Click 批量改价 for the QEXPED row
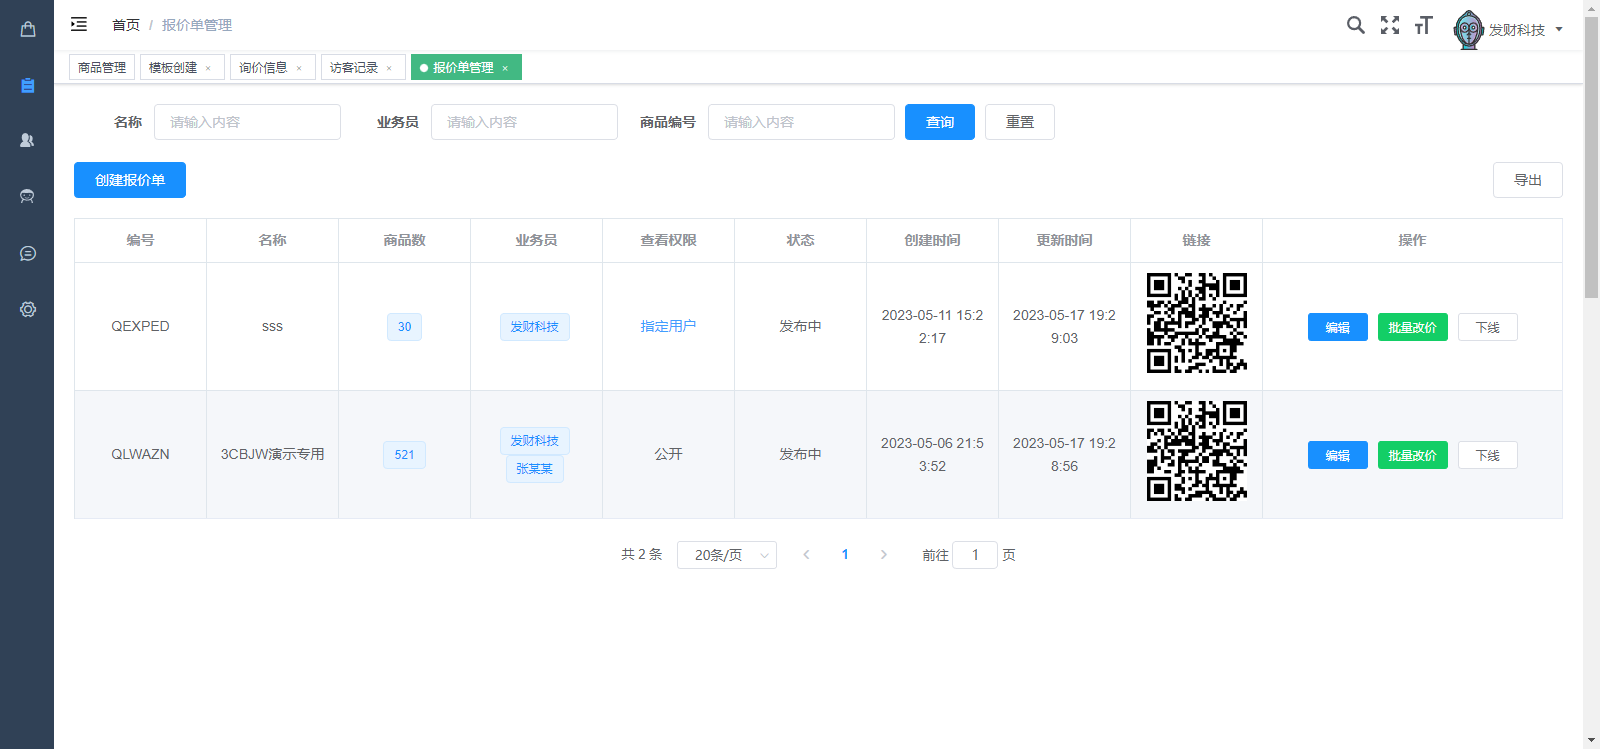The width and height of the screenshot is (1600, 749). pyautogui.click(x=1412, y=327)
